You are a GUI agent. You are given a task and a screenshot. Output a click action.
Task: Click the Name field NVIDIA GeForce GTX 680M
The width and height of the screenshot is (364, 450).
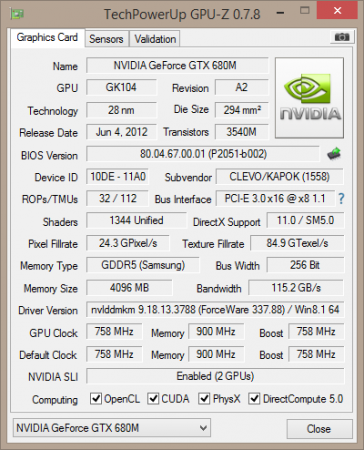[x=177, y=65]
